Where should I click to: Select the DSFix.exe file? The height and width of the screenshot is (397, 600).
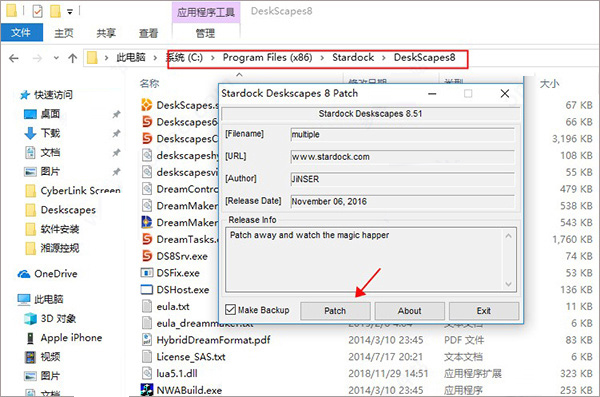[178, 273]
